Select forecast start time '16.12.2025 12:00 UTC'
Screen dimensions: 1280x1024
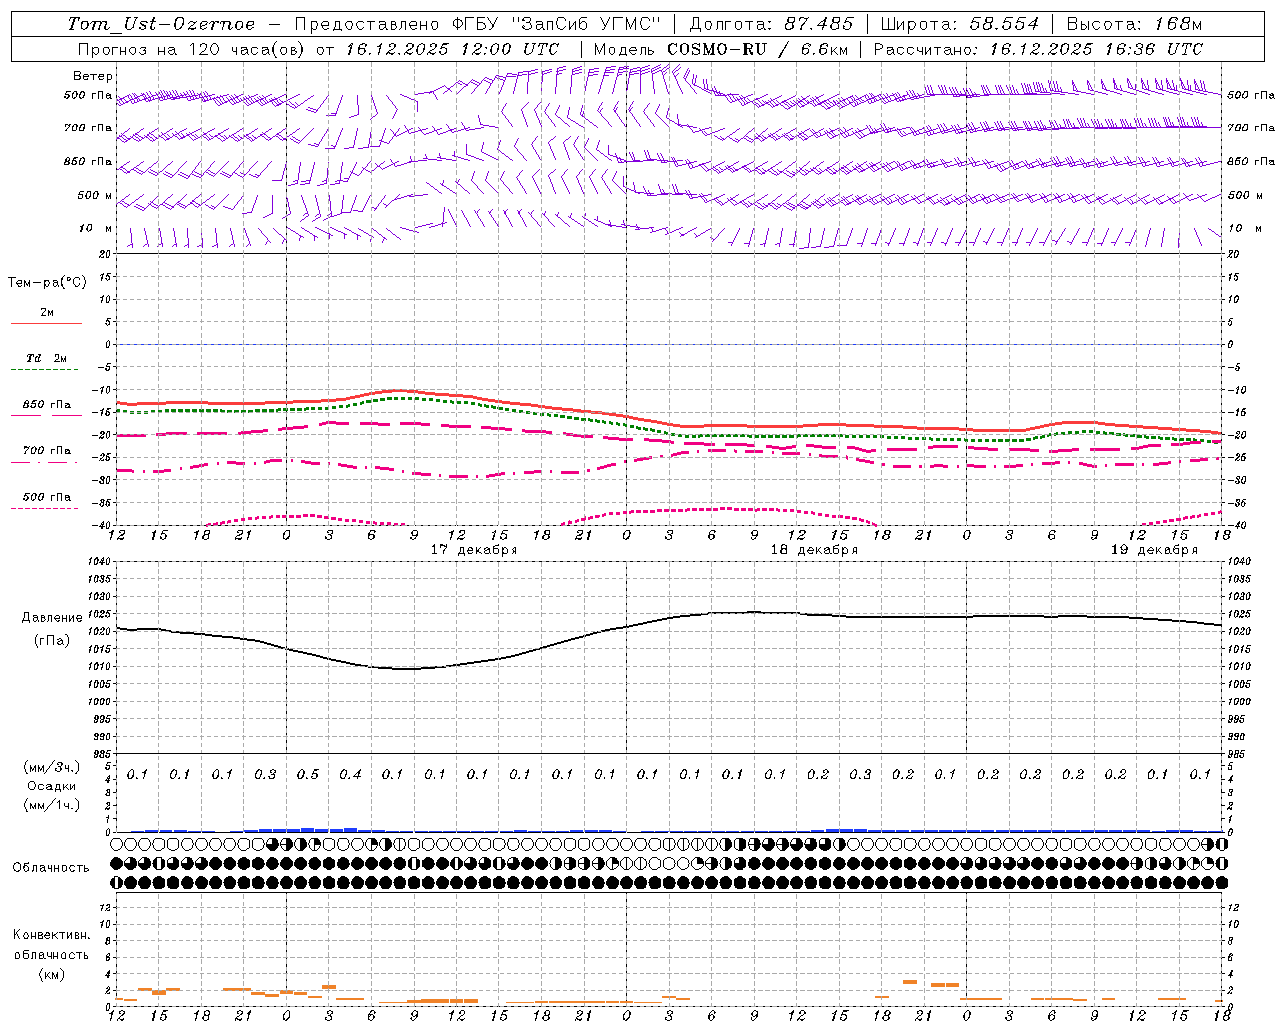point(452,49)
